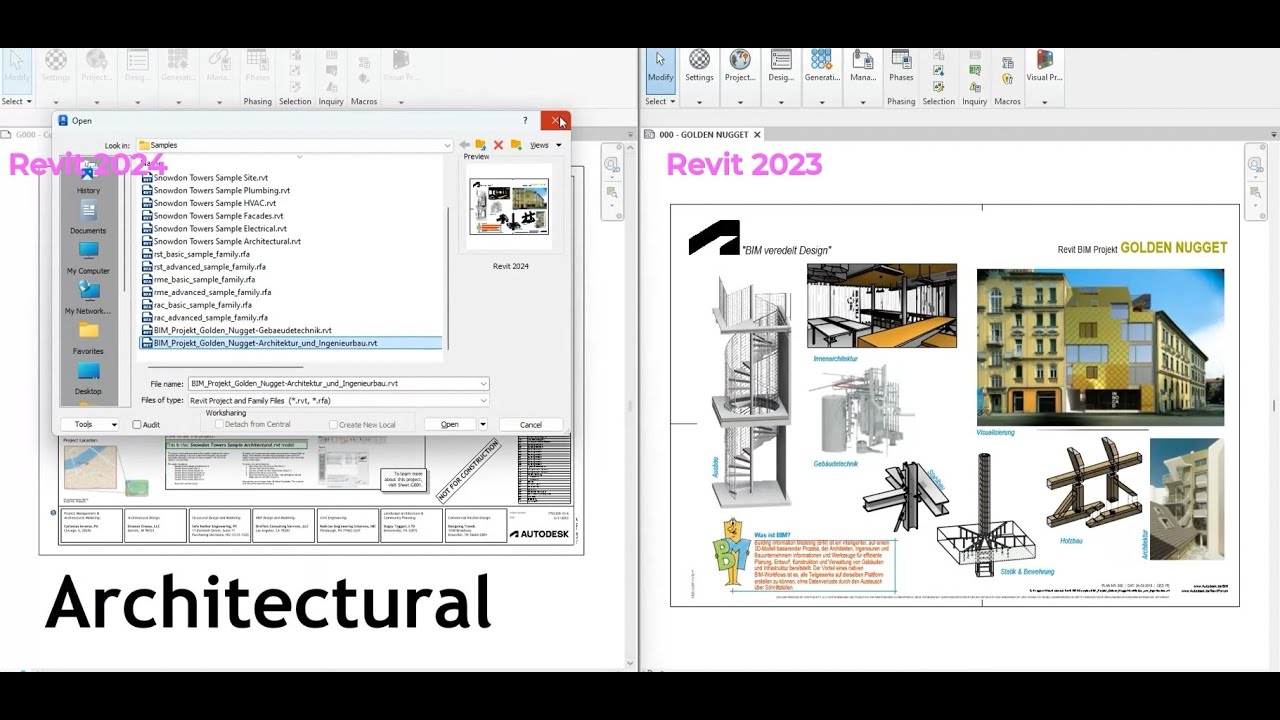
Task: Select Snowdon Towers Sample Site.rvt file
Action: point(210,178)
